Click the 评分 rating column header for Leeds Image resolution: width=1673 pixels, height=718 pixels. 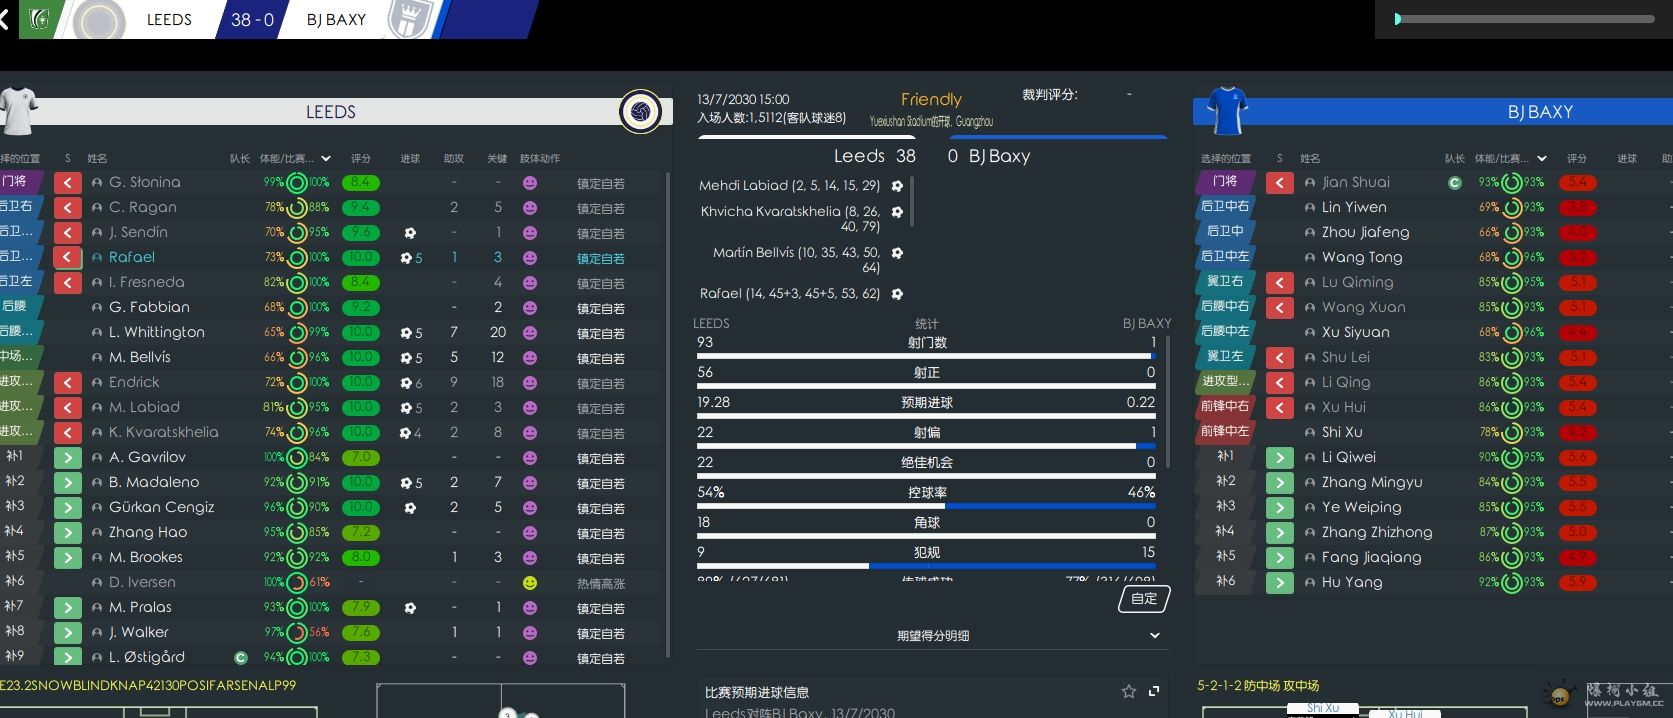point(361,159)
